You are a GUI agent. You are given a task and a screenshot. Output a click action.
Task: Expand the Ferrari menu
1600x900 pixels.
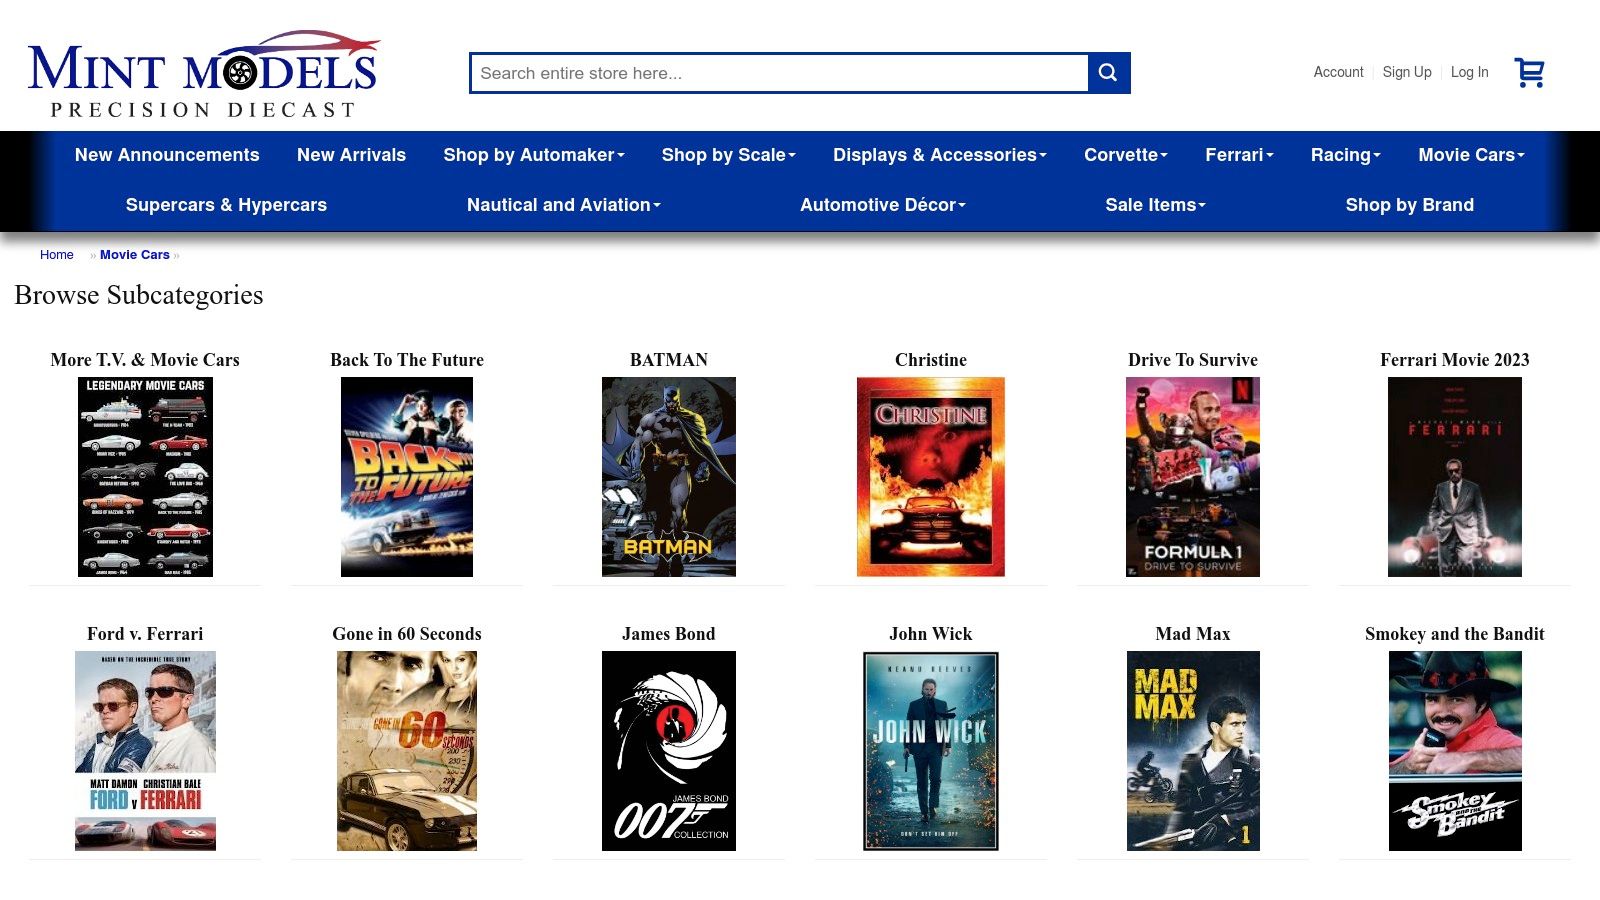click(x=1239, y=155)
